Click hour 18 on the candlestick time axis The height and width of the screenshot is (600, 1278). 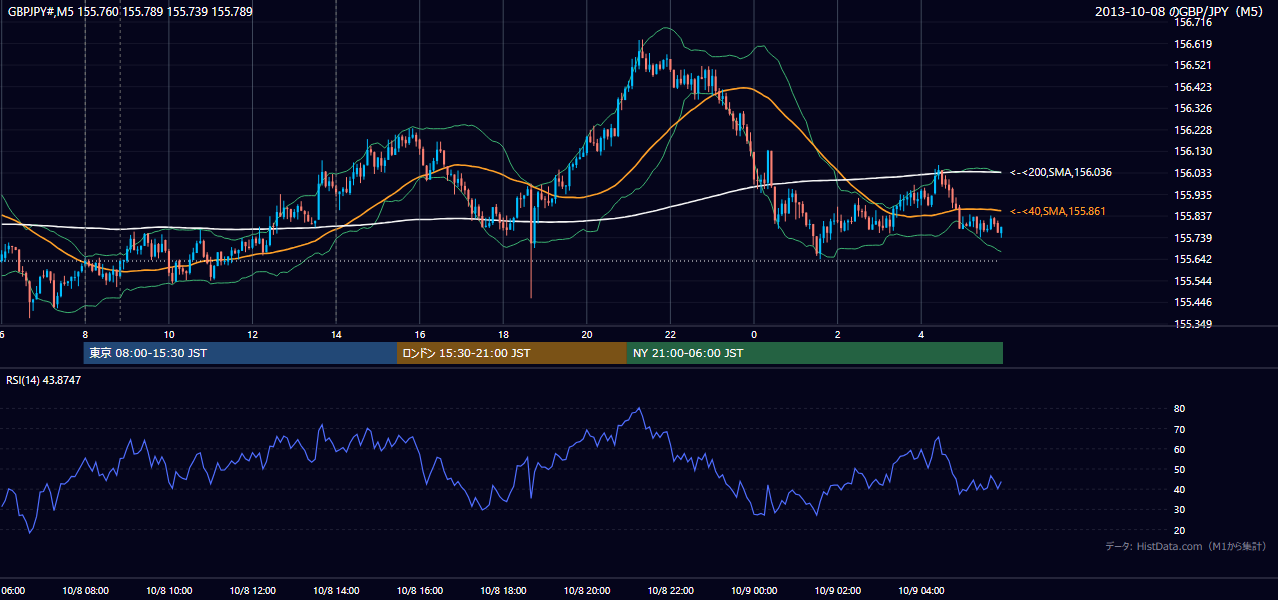click(503, 334)
